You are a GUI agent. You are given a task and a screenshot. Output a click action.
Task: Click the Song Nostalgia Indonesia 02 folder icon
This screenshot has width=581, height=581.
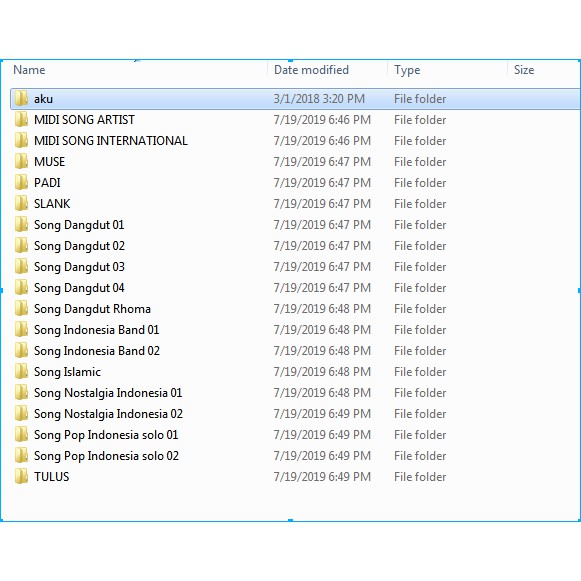point(21,414)
